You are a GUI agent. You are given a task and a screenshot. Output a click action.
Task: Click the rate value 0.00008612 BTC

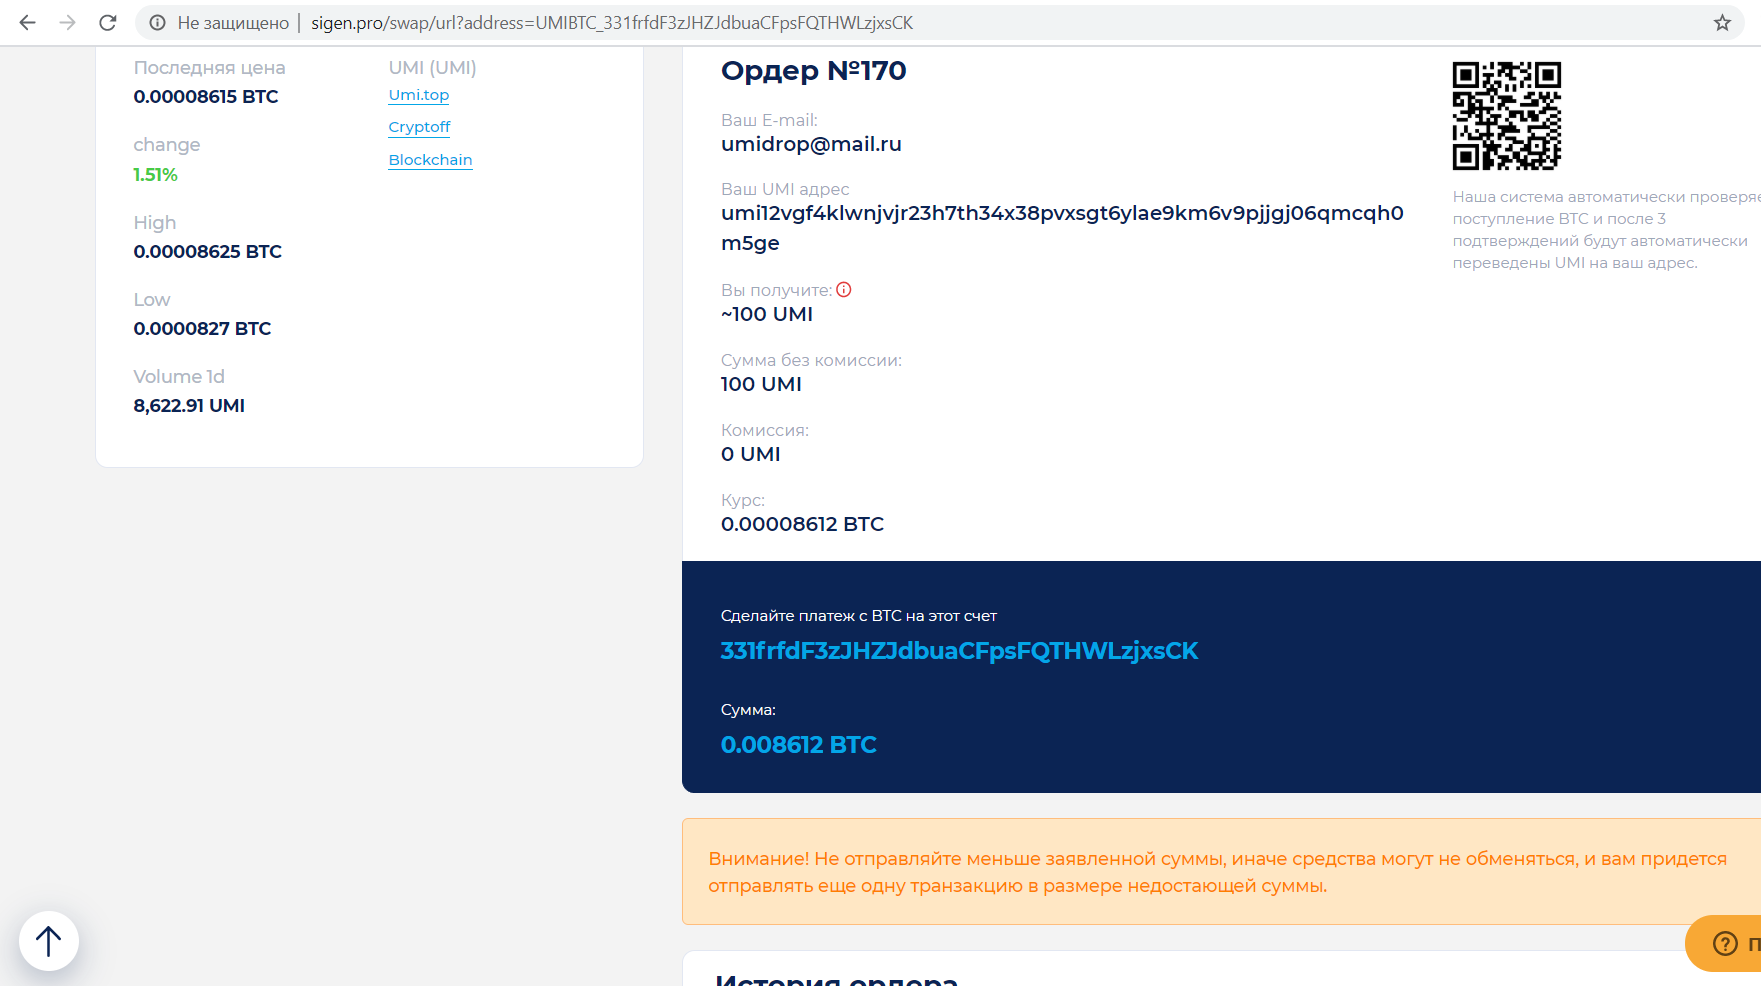(x=802, y=524)
